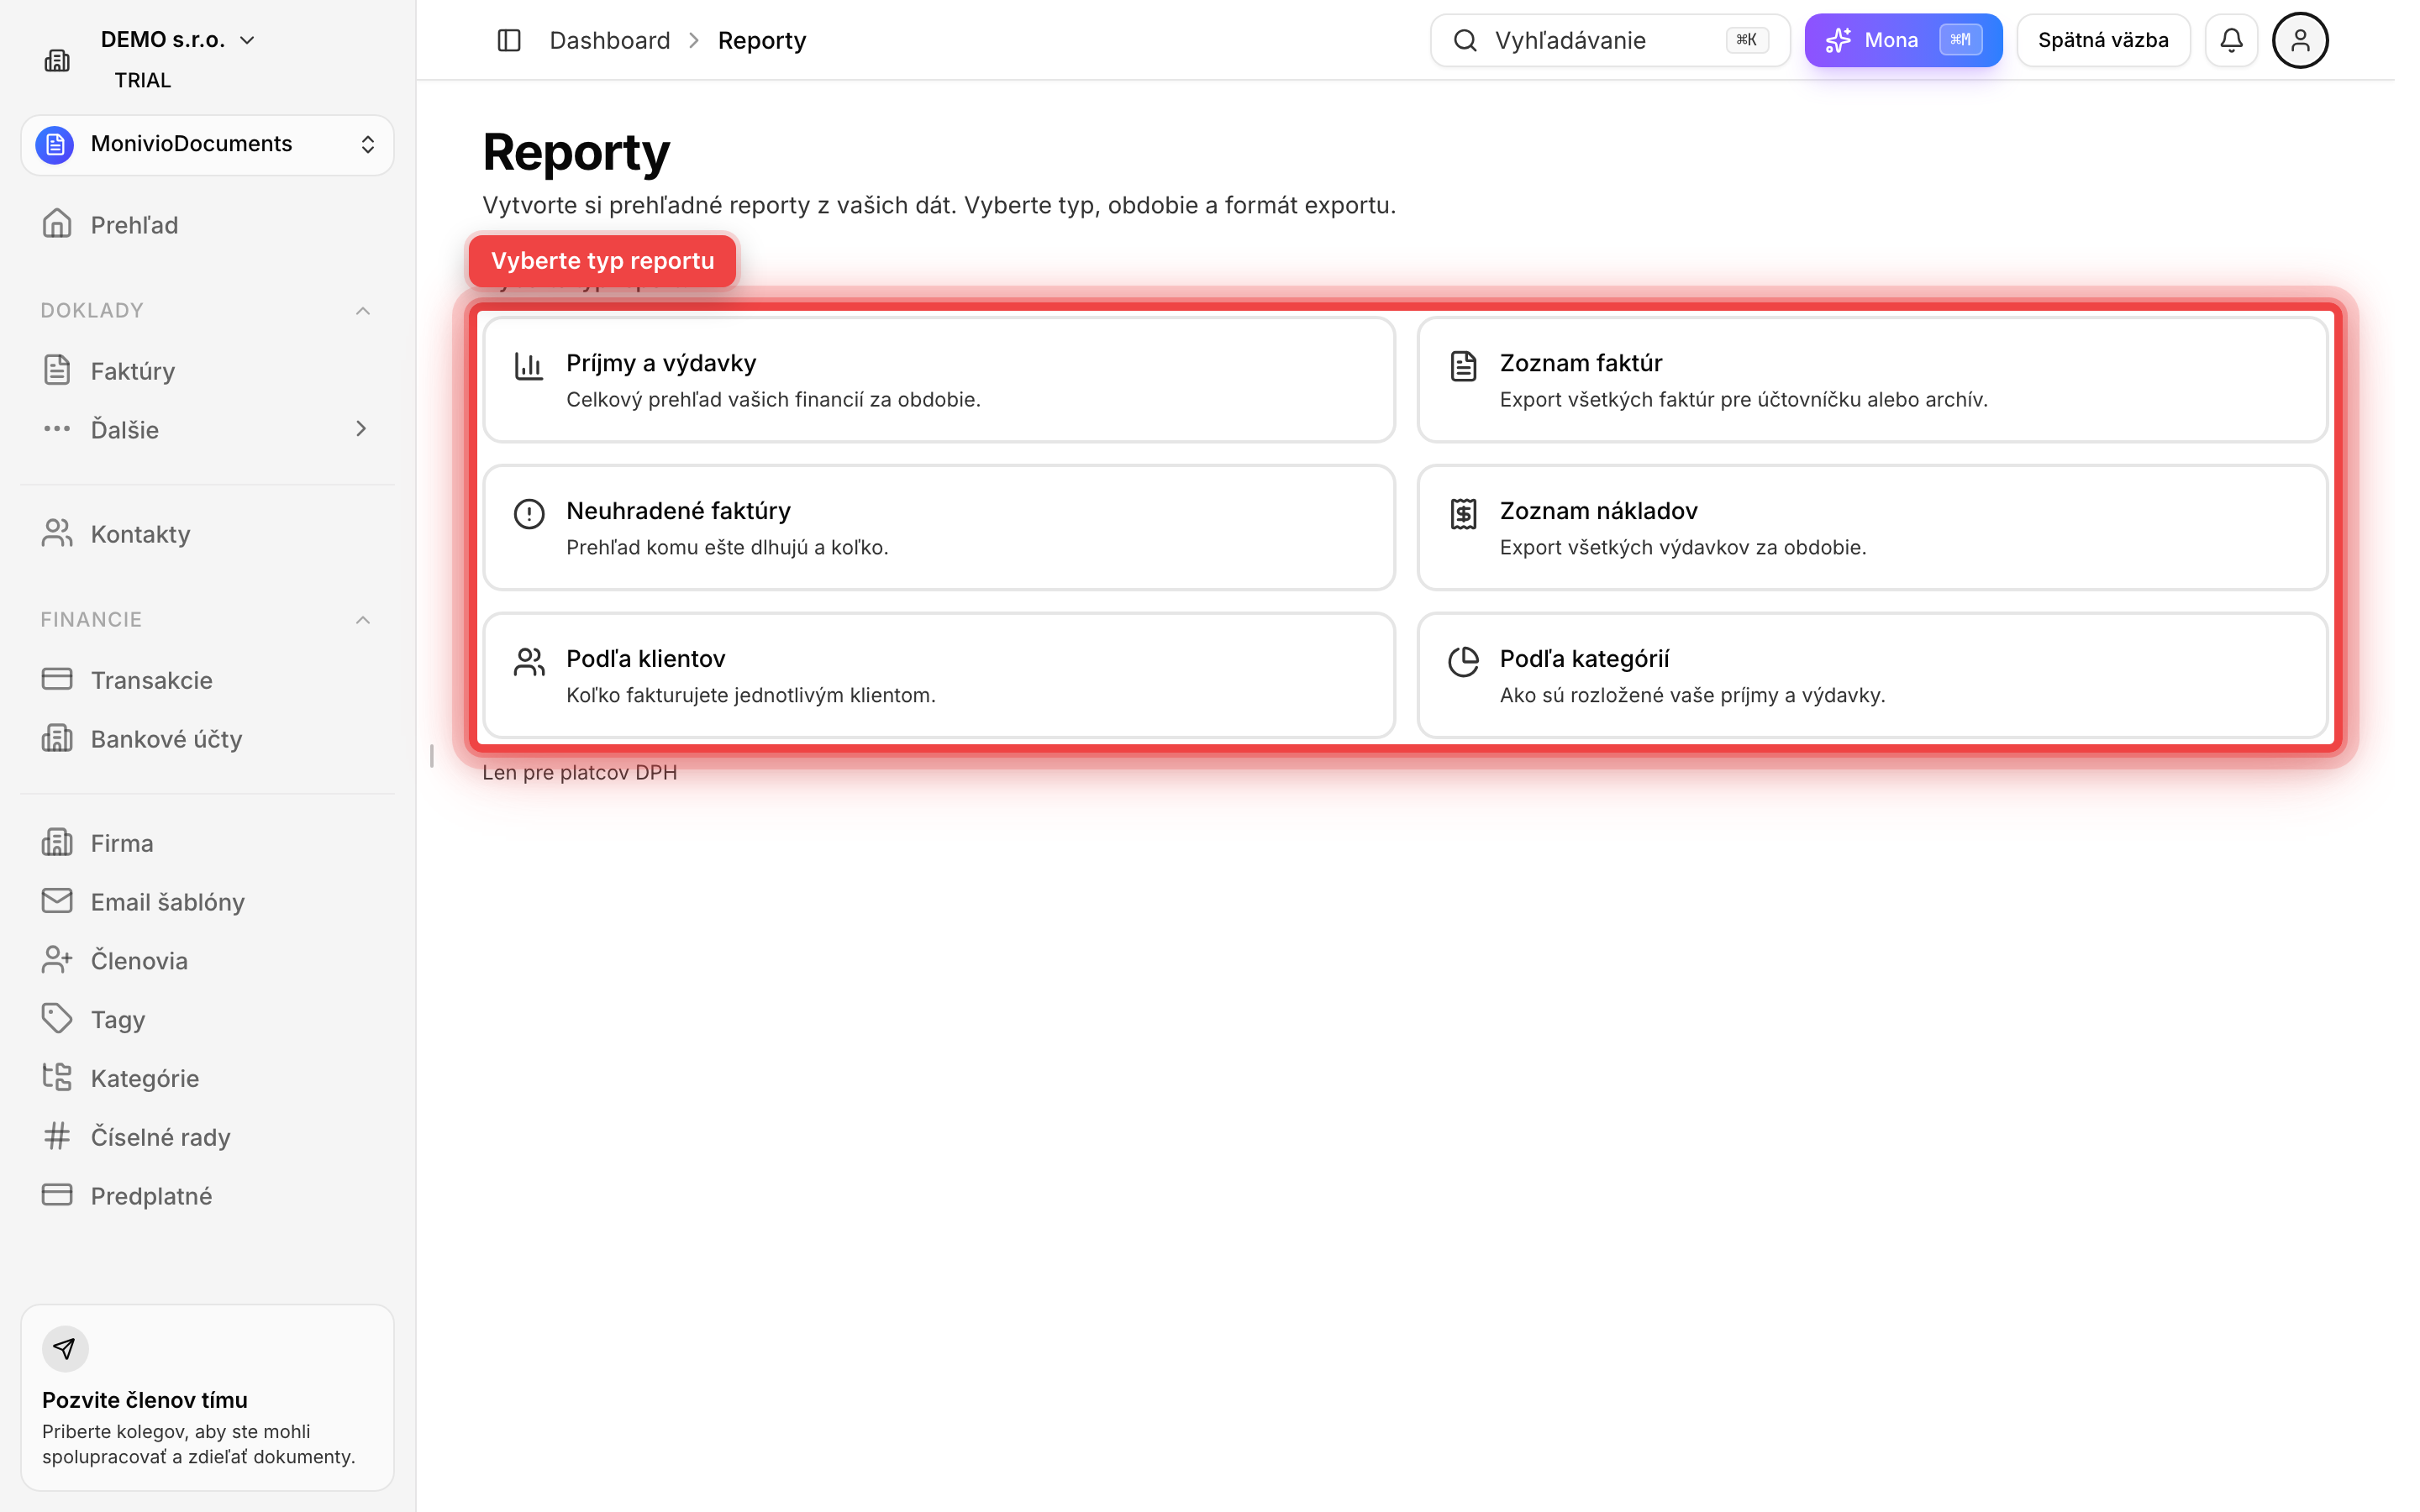Click the Firma building icon
The height and width of the screenshot is (1512, 2420).
point(57,842)
